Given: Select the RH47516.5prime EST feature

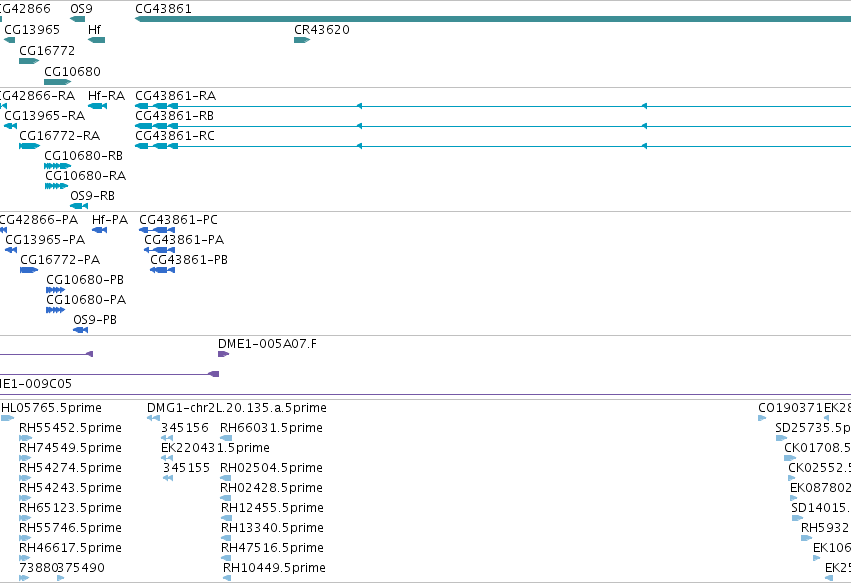Looking at the screenshot, I should coord(226,558).
